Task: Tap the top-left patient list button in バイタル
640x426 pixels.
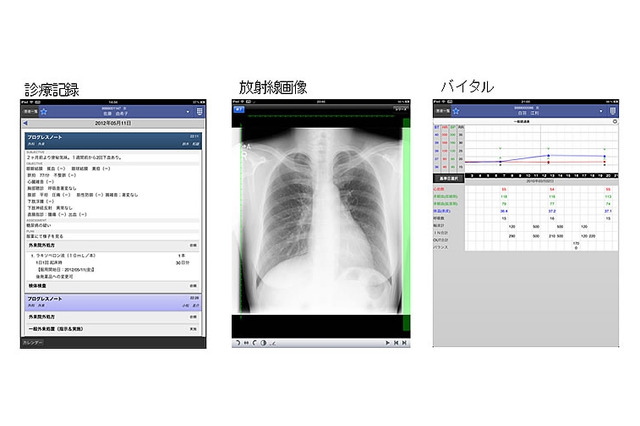Action: tap(442, 111)
